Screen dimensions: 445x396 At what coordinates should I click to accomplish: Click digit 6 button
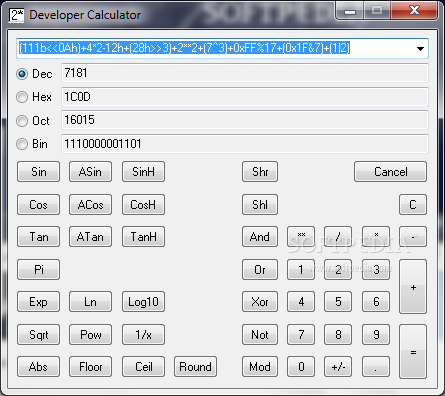(376, 302)
